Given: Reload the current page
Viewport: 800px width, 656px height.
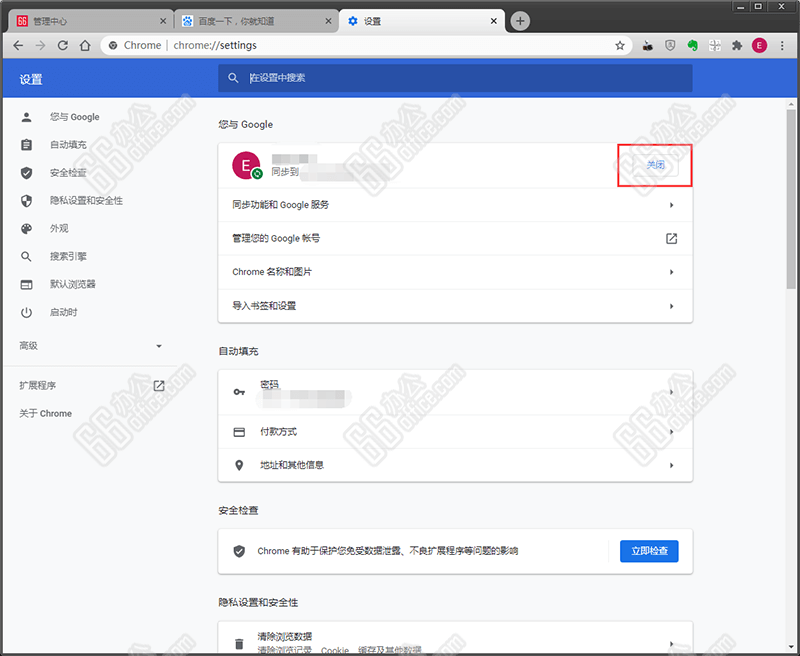Looking at the screenshot, I should coord(62,45).
